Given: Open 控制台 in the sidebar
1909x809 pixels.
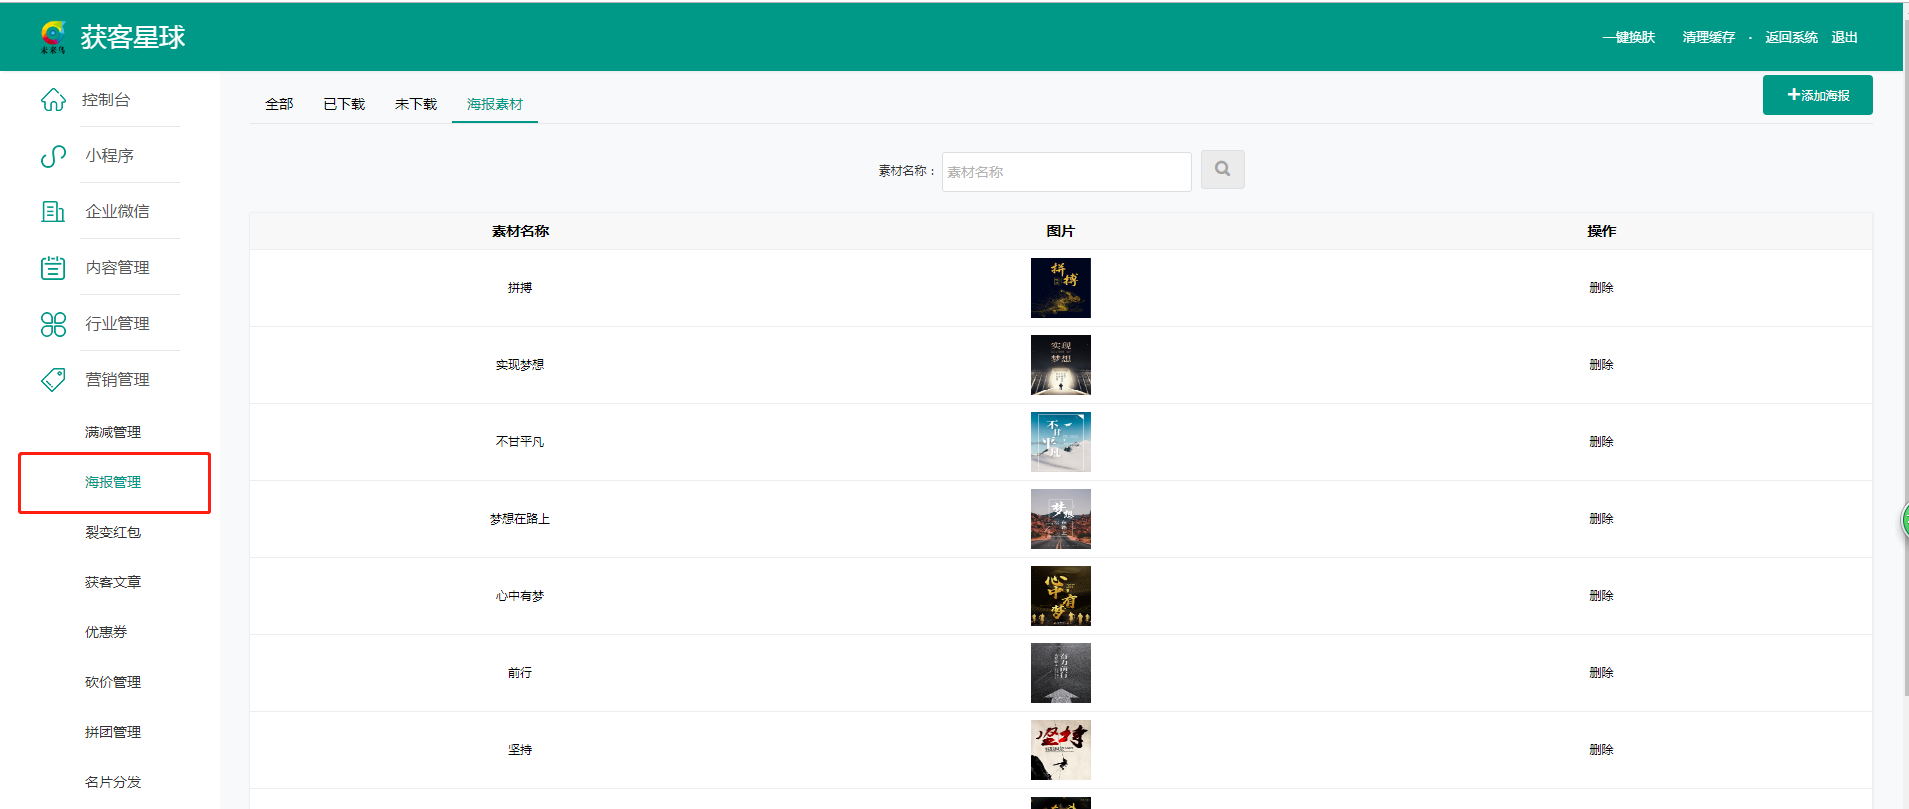Looking at the screenshot, I should [x=106, y=100].
